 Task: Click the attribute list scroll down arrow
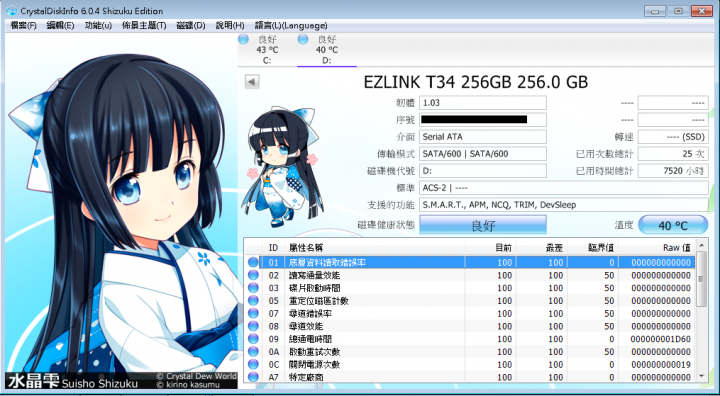coord(701,376)
